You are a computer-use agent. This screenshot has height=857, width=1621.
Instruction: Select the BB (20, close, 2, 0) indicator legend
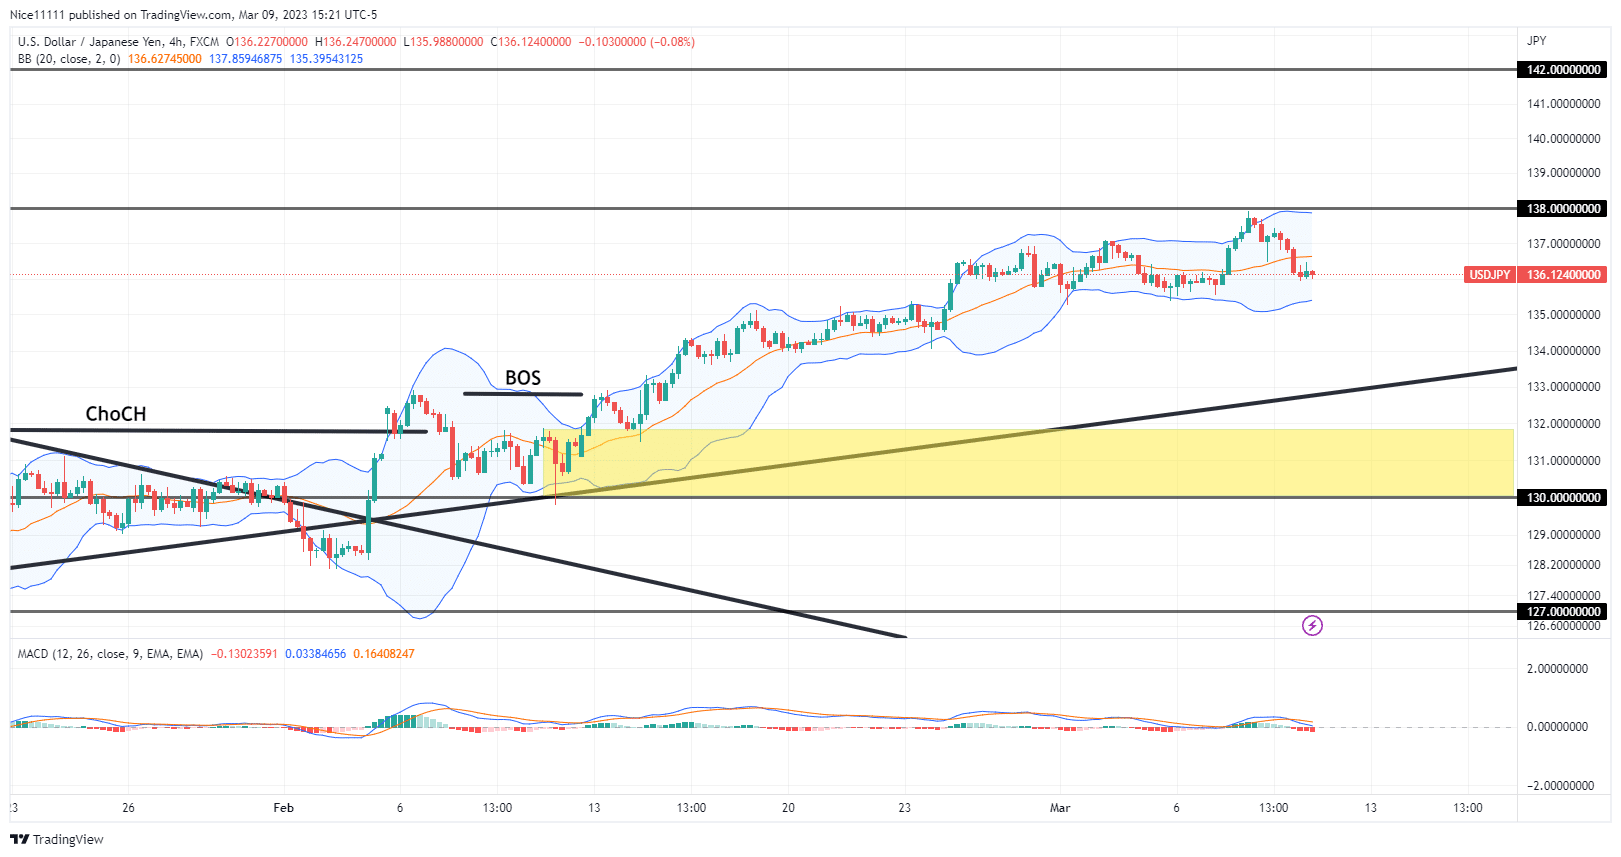[x=69, y=59]
